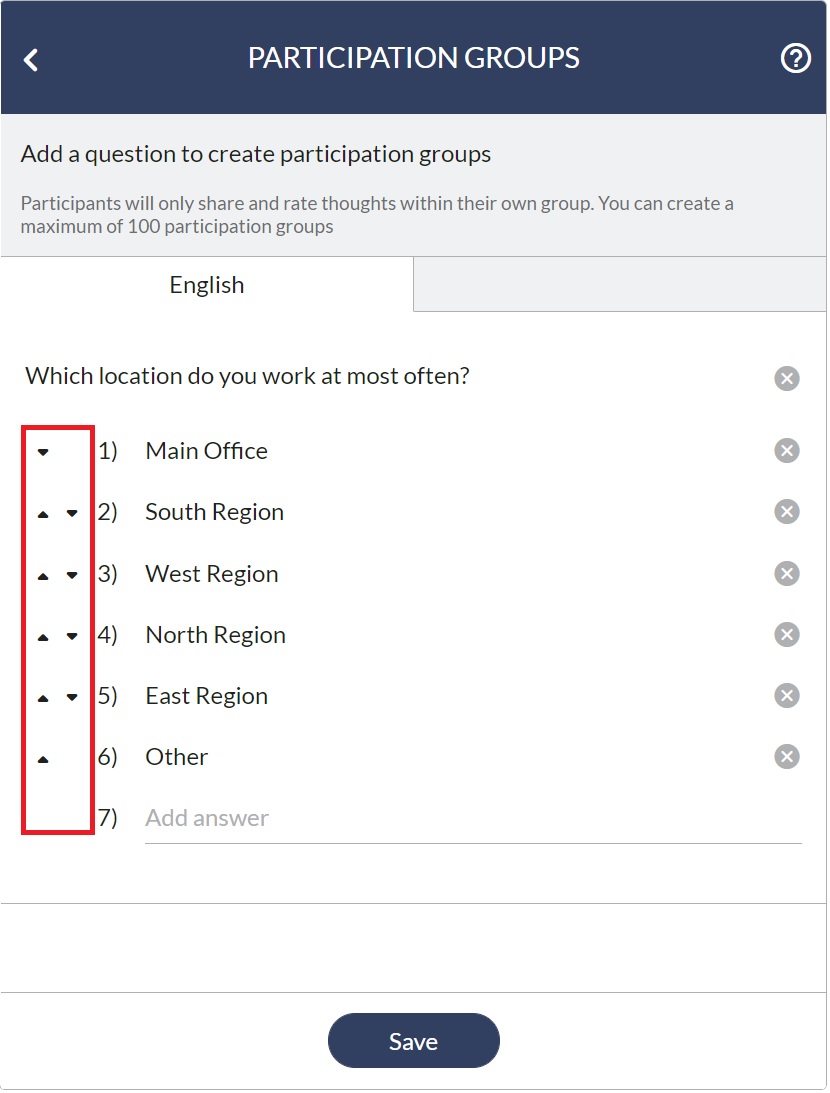Move West Region up one position
Viewport: 830px width, 1093px height.
click(x=43, y=576)
